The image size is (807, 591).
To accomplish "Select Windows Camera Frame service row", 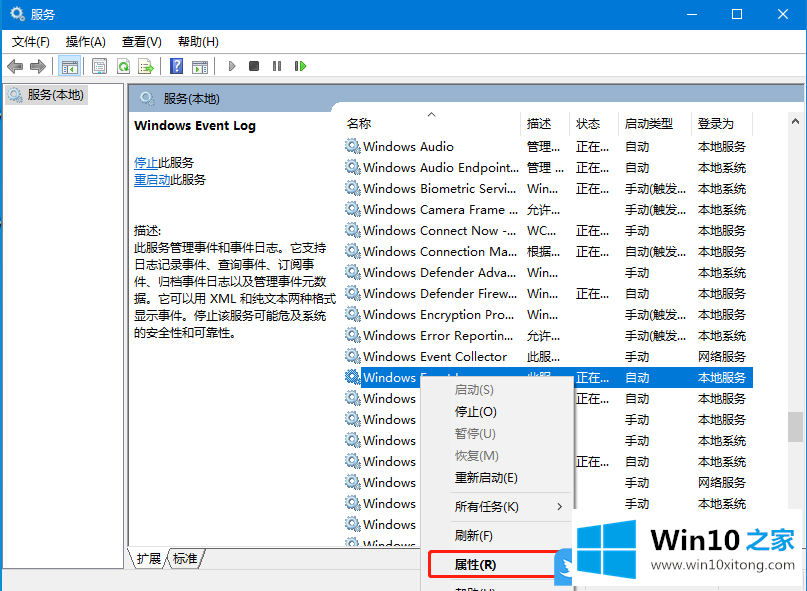I will (x=547, y=210).
